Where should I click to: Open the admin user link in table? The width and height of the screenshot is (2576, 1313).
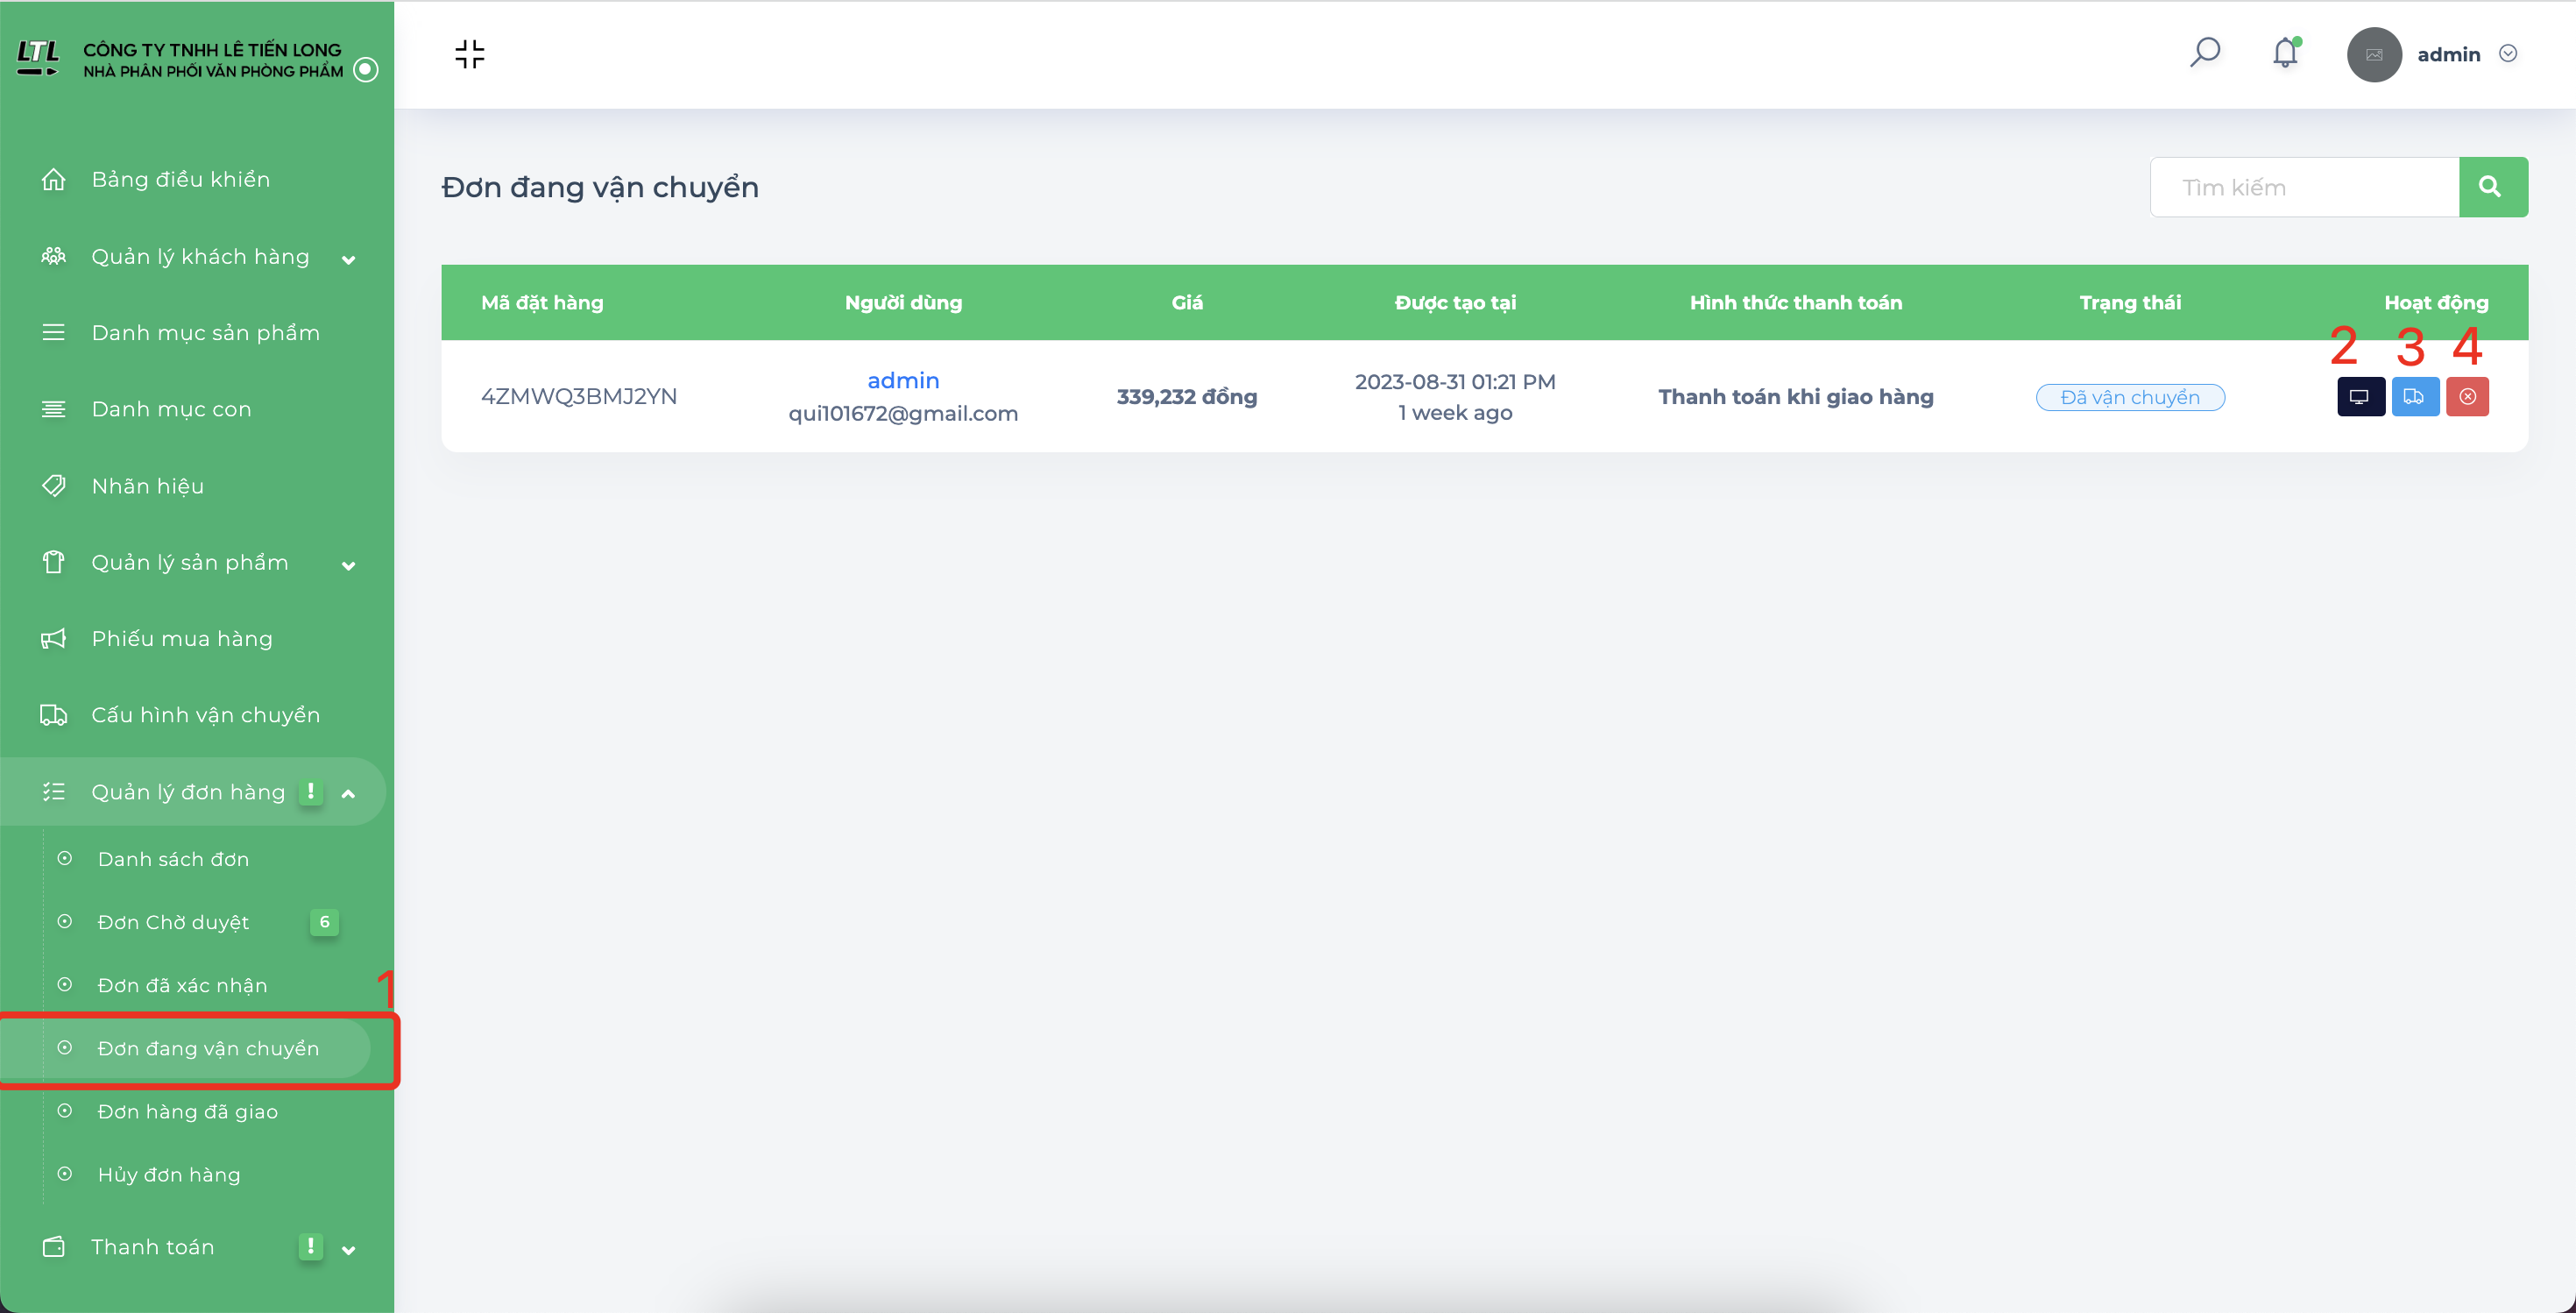[903, 381]
